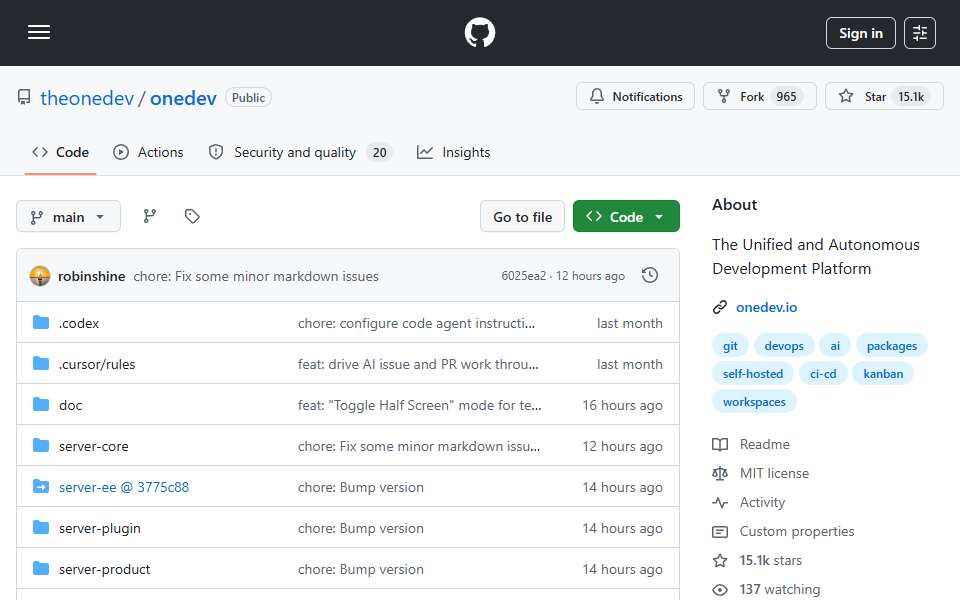Open server-core commit message link
This screenshot has height=600, width=960.
click(x=419, y=446)
